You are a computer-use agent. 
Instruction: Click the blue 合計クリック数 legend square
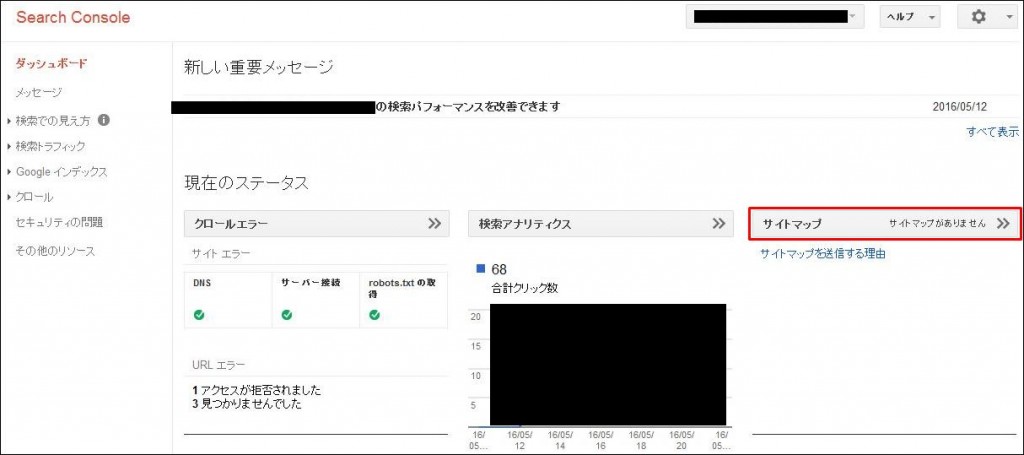pyautogui.click(x=482, y=269)
